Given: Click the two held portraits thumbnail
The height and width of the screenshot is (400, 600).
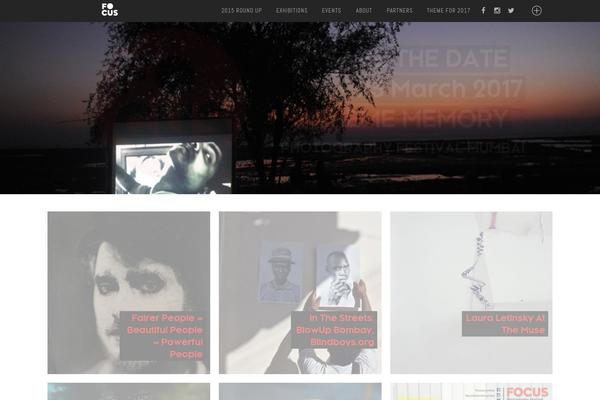Looking at the screenshot, I should point(300,292).
